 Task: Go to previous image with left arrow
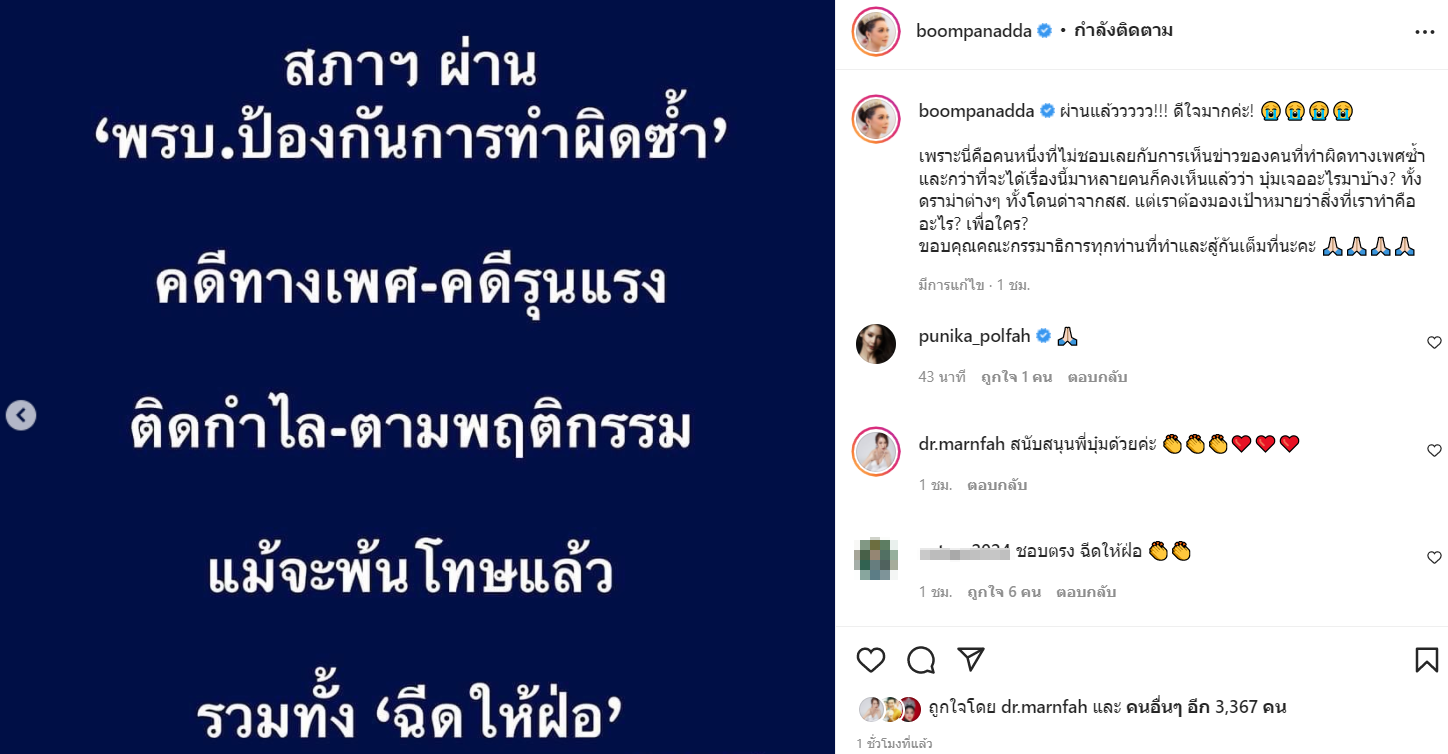click(x=21, y=415)
